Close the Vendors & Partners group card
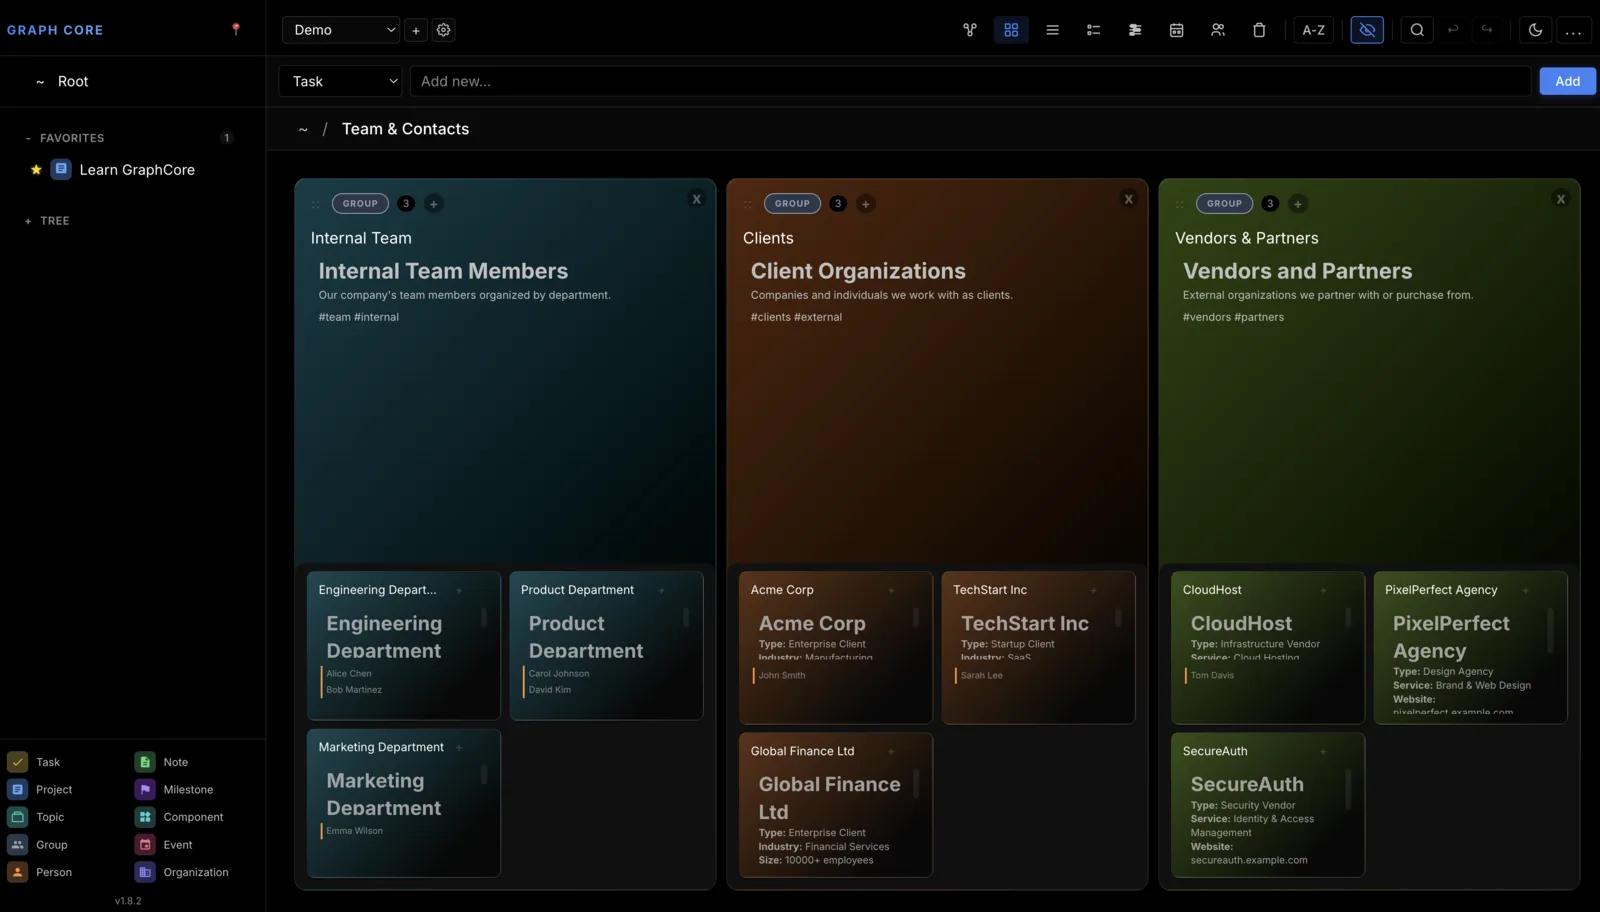 1561,199
